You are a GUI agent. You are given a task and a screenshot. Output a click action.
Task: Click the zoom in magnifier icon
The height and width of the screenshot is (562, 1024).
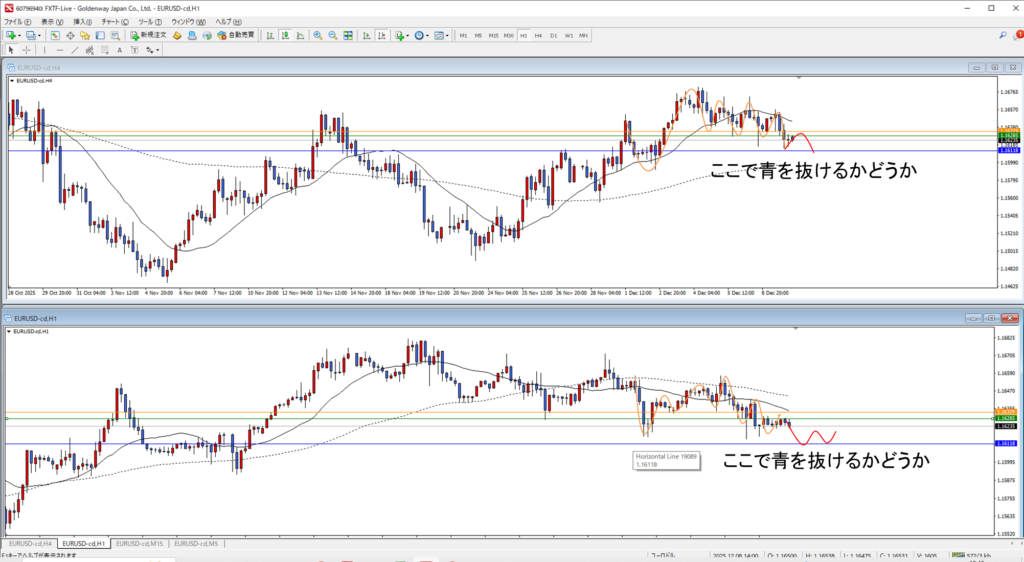(318, 35)
